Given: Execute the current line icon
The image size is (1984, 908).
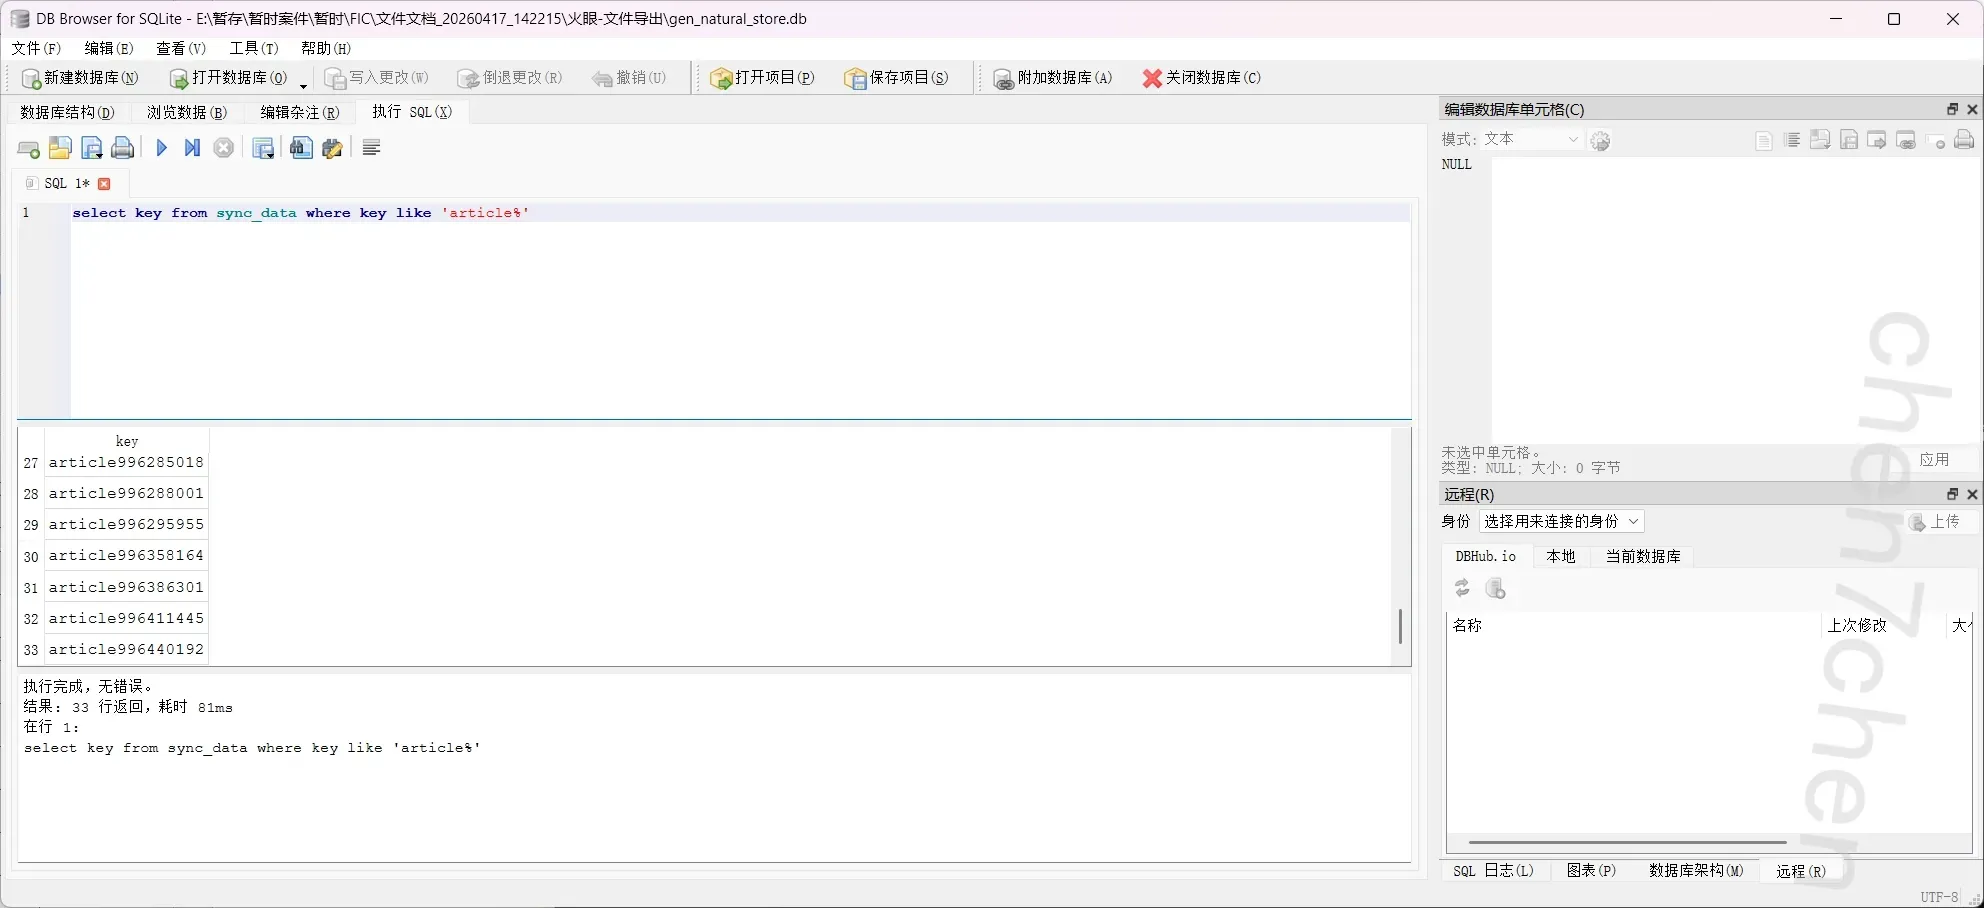Looking at the screenshot, I should click(192, 148).
